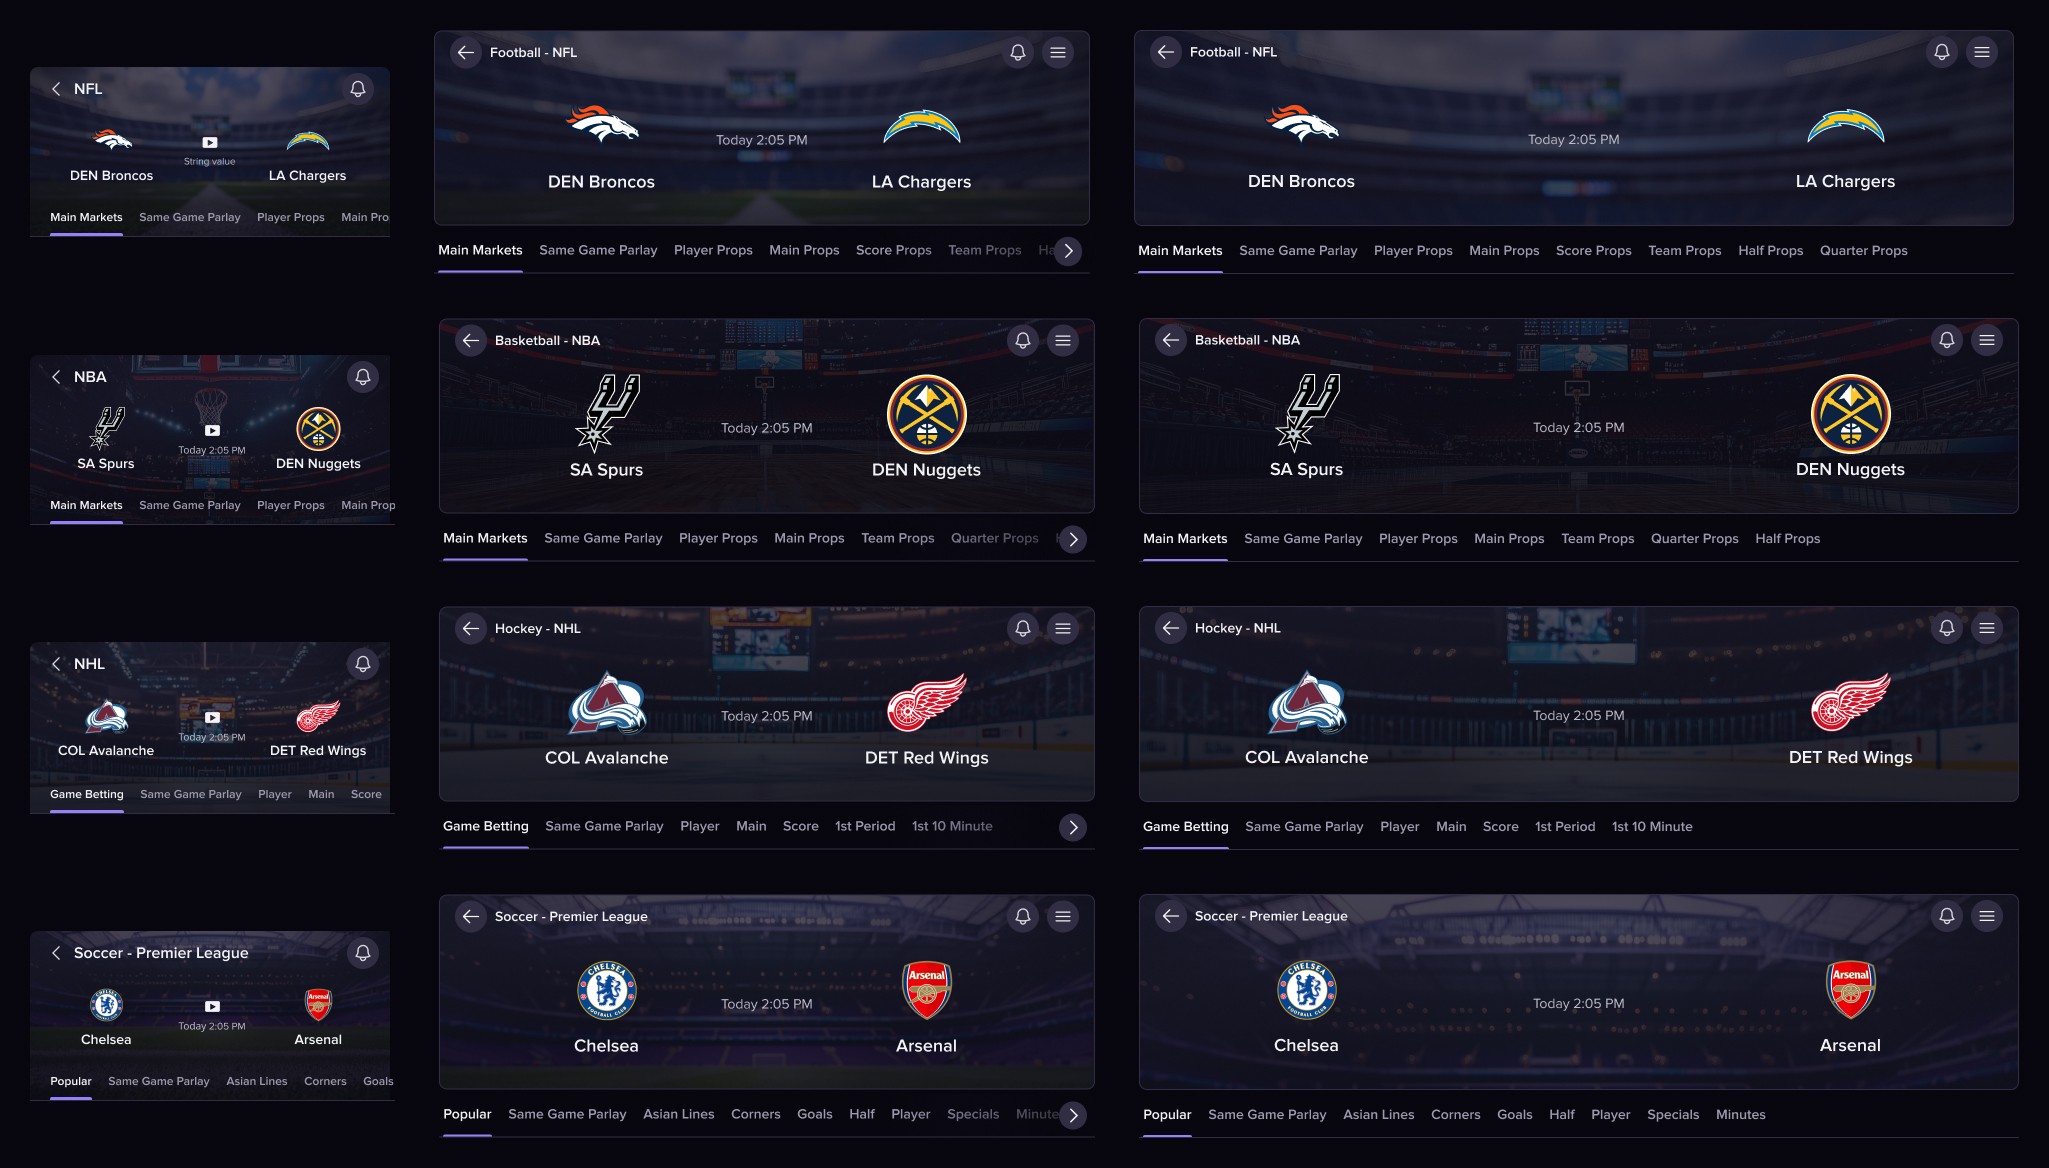2049x1168 pixels.
Task: Click LA Chargers logo on middle NFL card
Action: 921,127
